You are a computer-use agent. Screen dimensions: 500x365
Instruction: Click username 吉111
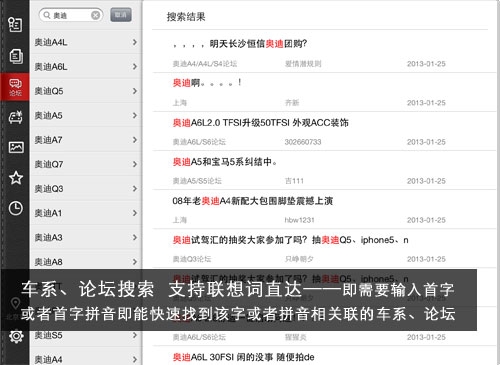click(x=294, y=181)
